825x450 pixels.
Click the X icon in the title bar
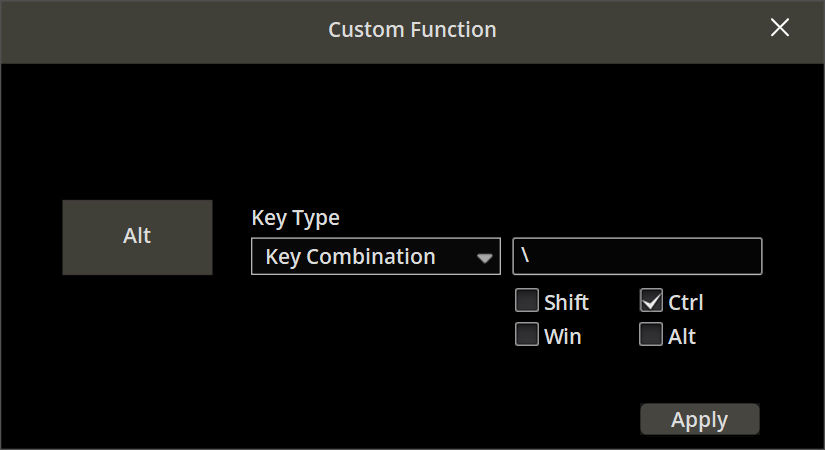point(780,28)
